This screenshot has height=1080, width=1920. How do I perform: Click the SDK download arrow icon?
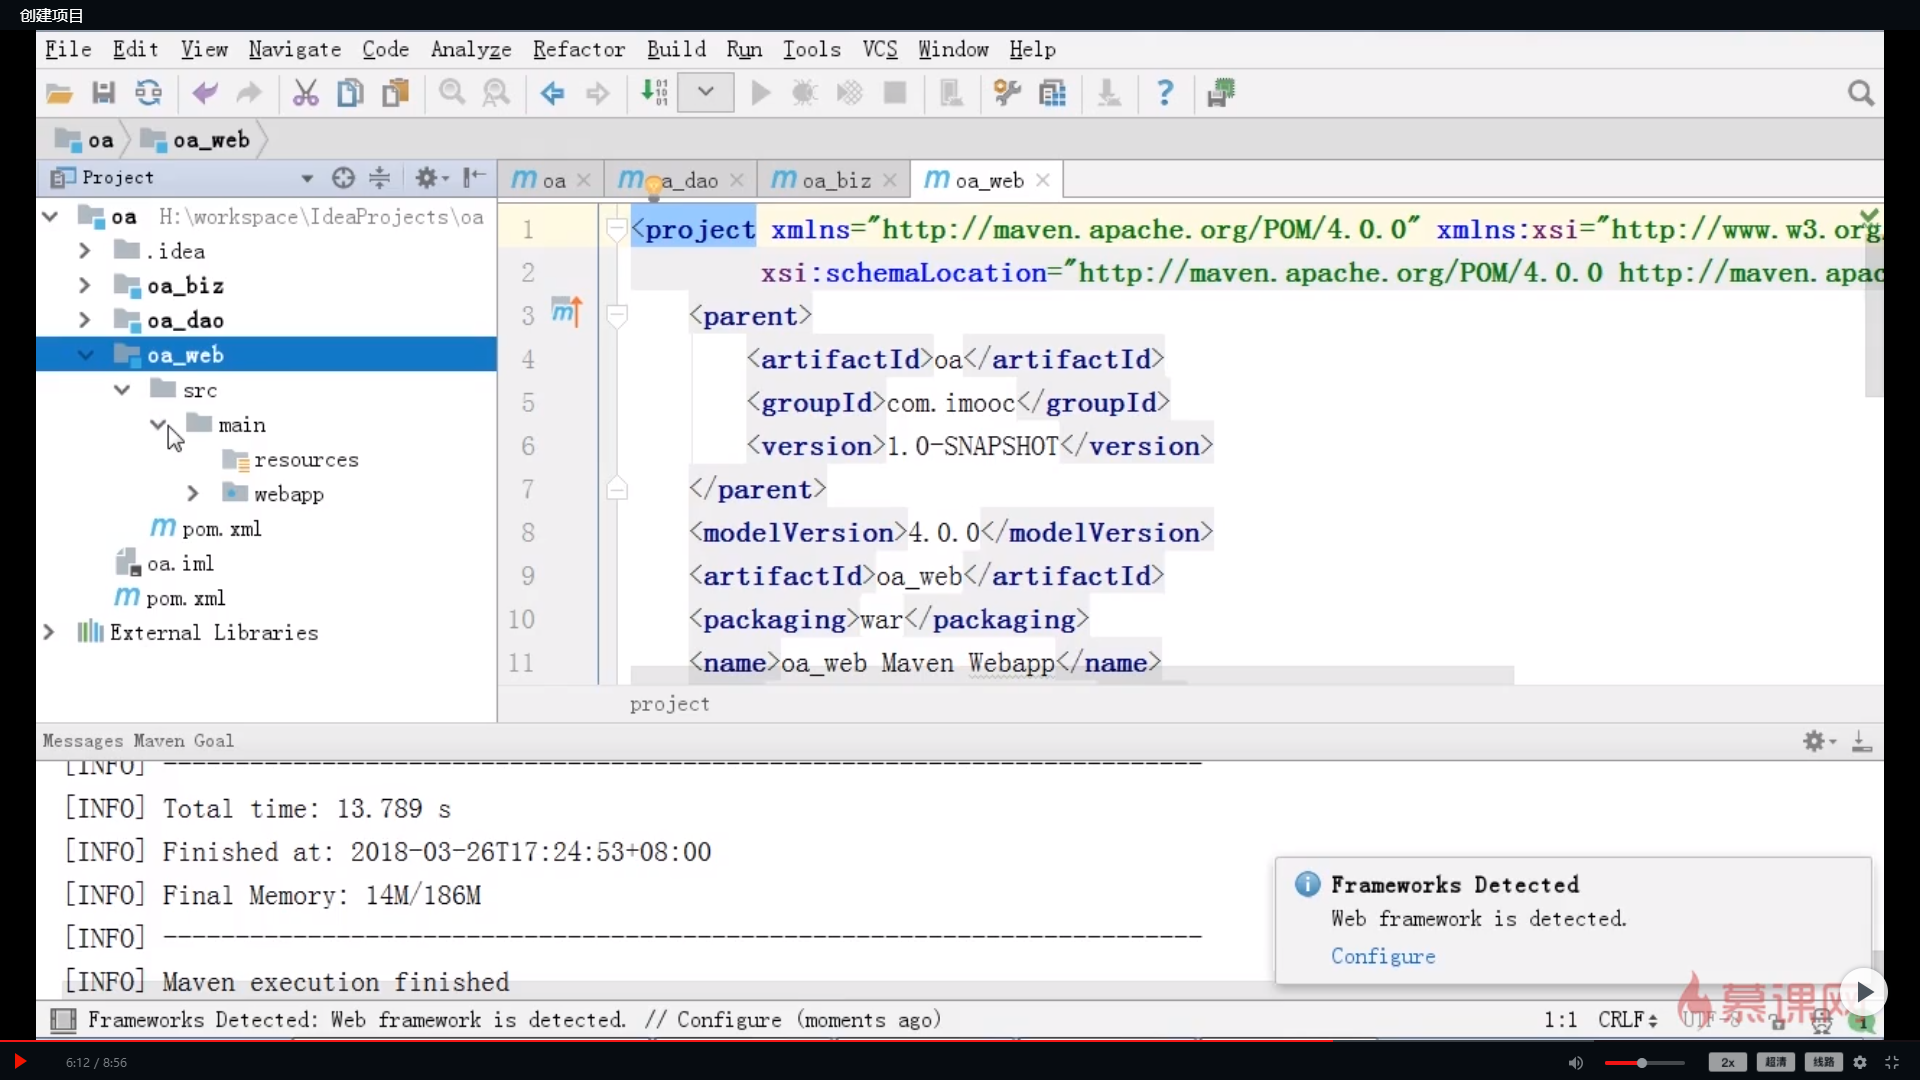pyautogui.click(x=1108, y=94)
